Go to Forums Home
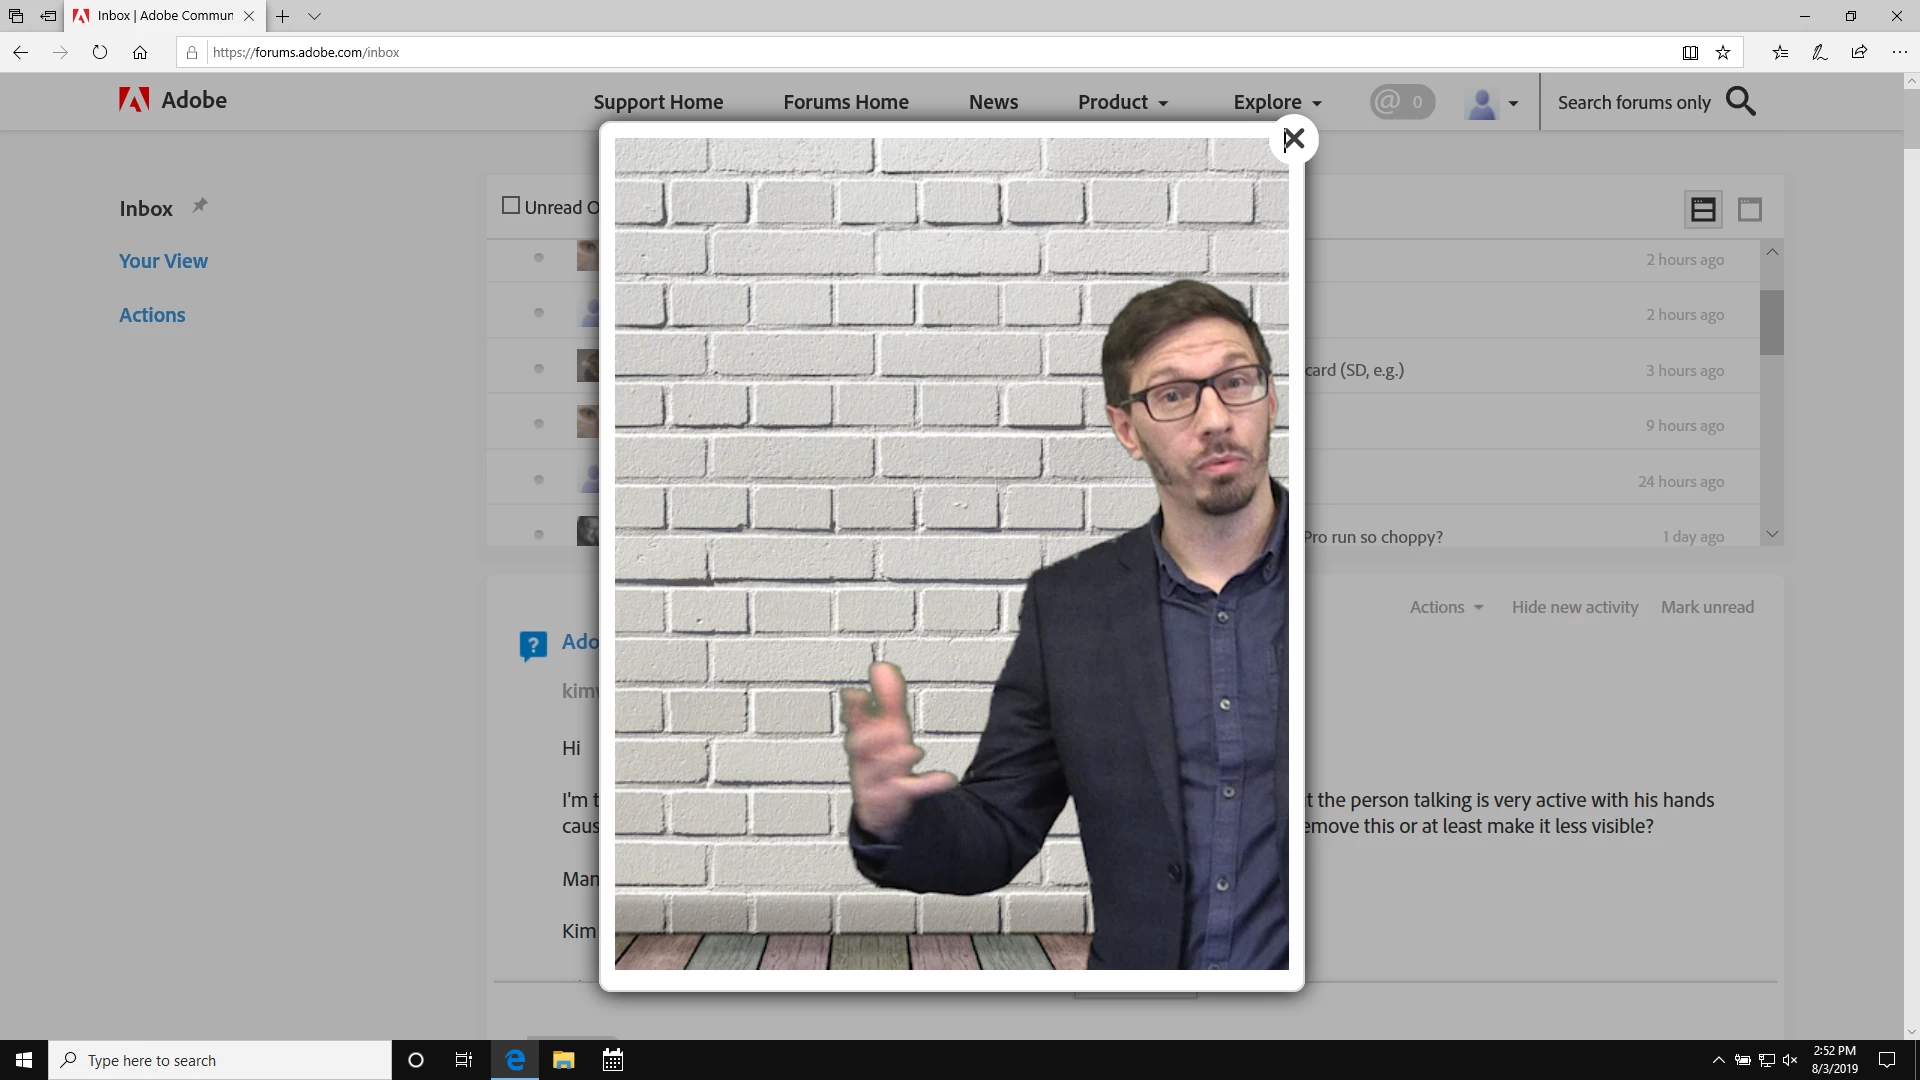Image resolution: width=1920 pixels, height=1080 pixels. pyautogui.click(x=845, y=102)
